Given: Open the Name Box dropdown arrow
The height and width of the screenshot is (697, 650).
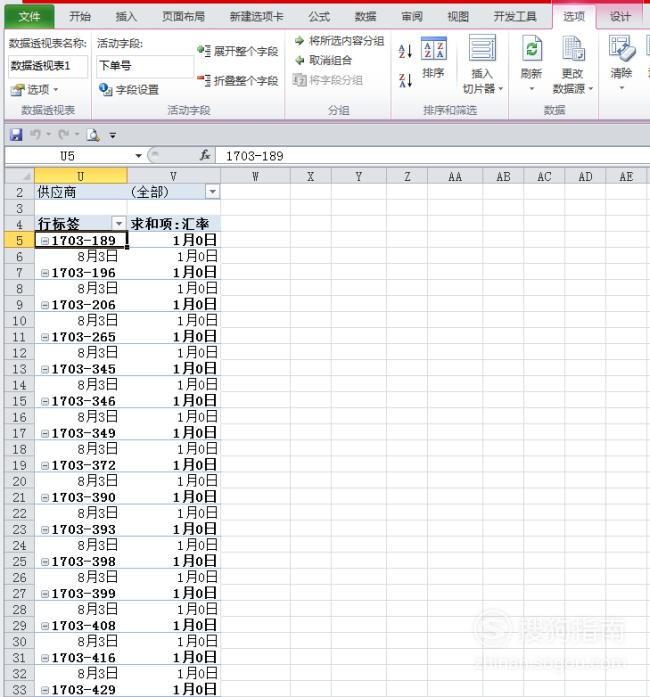Looking at the screenshot, I should pyautogui.click(x=138, y=156).
